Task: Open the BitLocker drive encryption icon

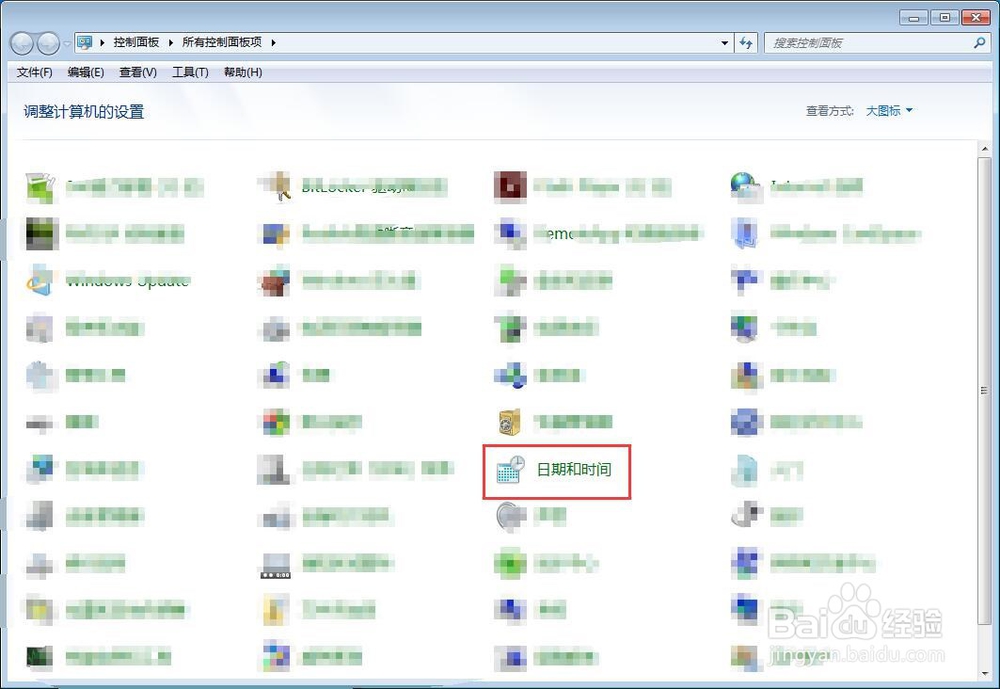Action: [277, 186]
